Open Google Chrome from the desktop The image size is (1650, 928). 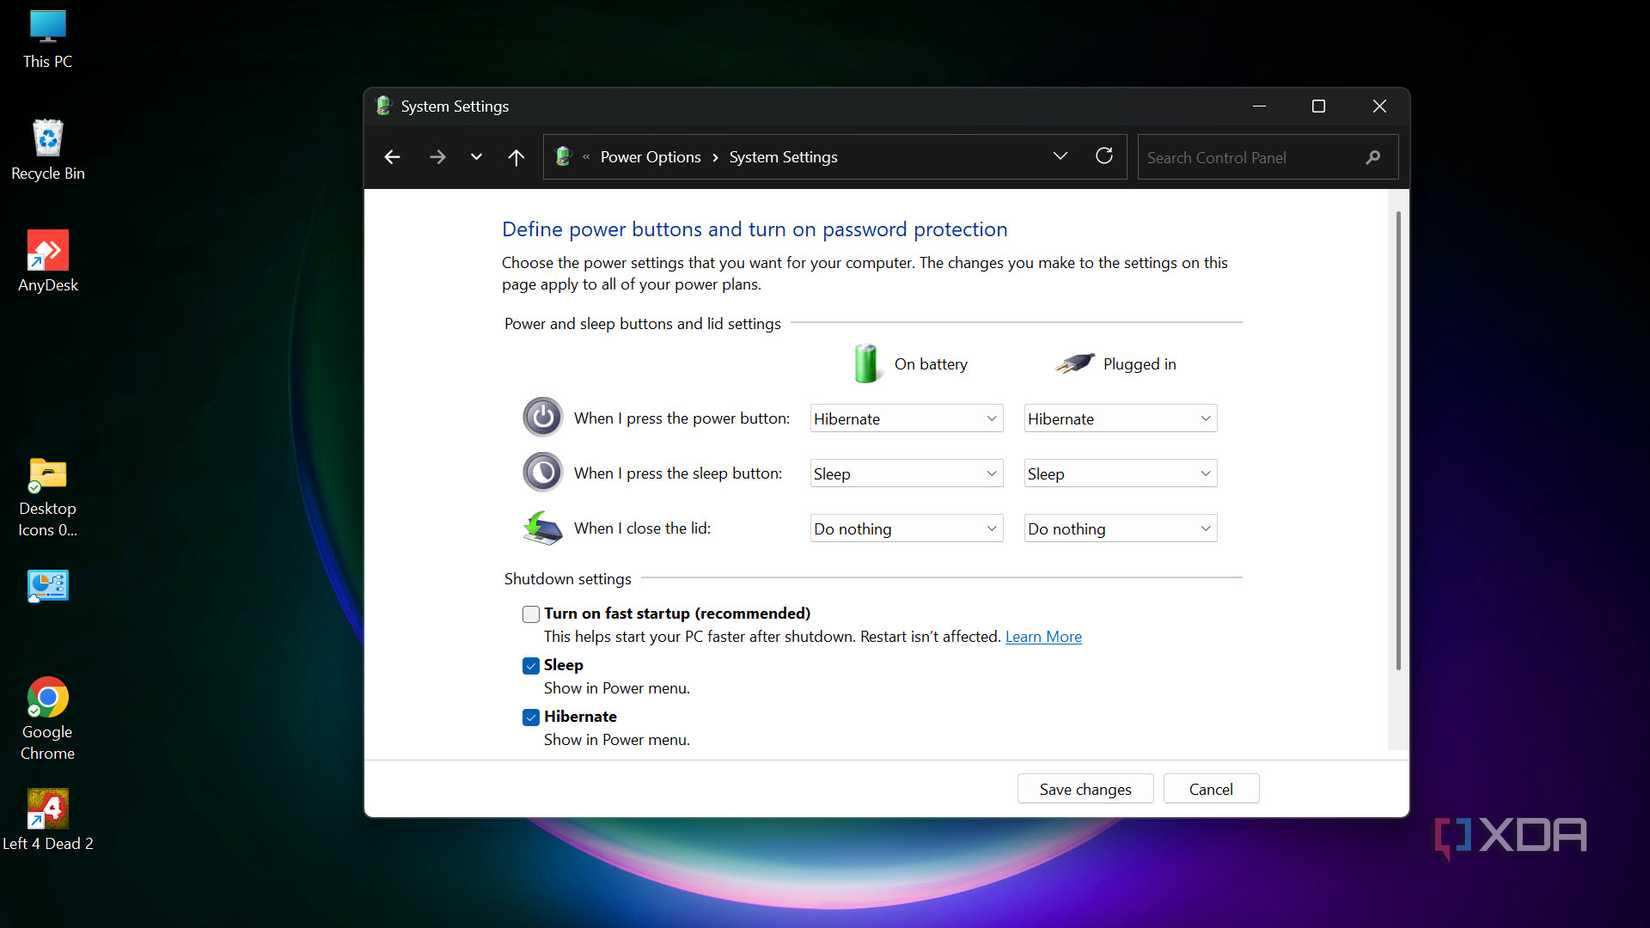(47, 697)
